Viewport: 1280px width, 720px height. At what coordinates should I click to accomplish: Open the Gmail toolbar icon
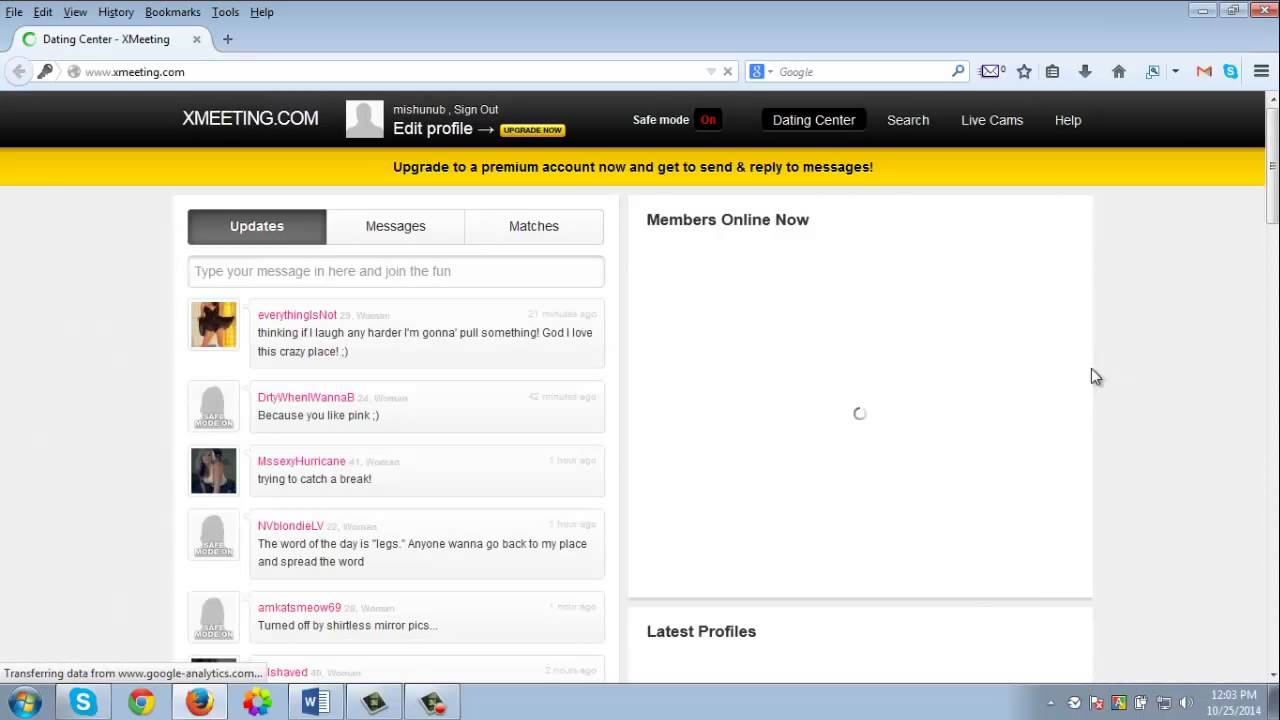1204,72
